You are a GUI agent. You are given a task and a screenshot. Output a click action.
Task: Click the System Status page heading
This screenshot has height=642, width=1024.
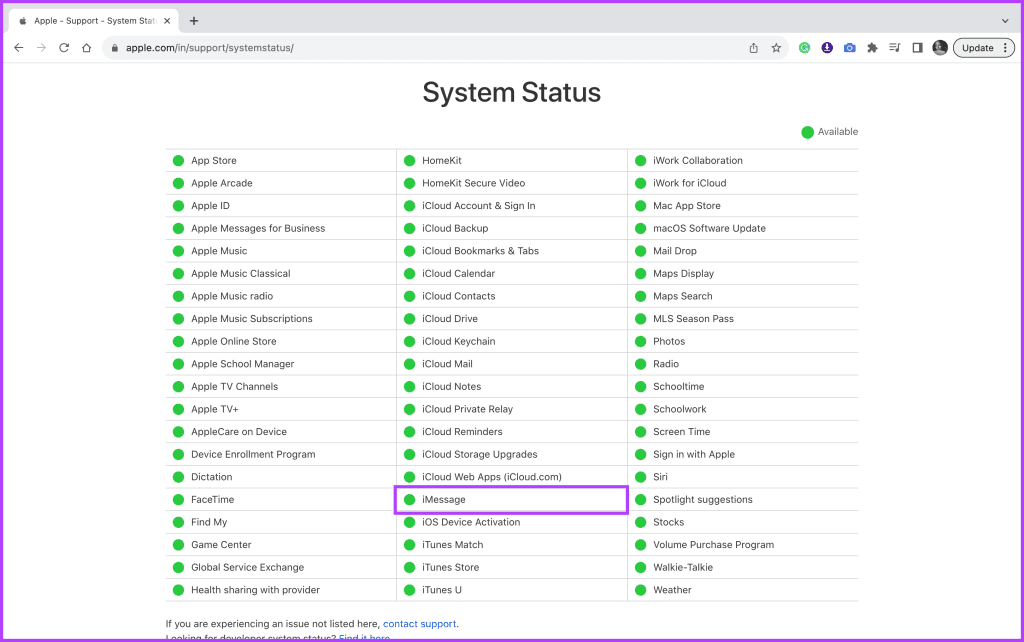coord(511,93)
